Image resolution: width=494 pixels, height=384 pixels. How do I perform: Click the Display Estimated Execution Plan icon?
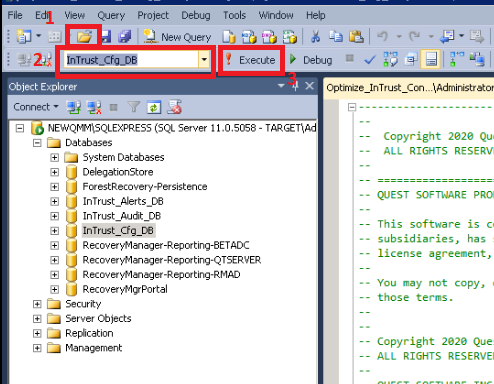pos(390,59)
